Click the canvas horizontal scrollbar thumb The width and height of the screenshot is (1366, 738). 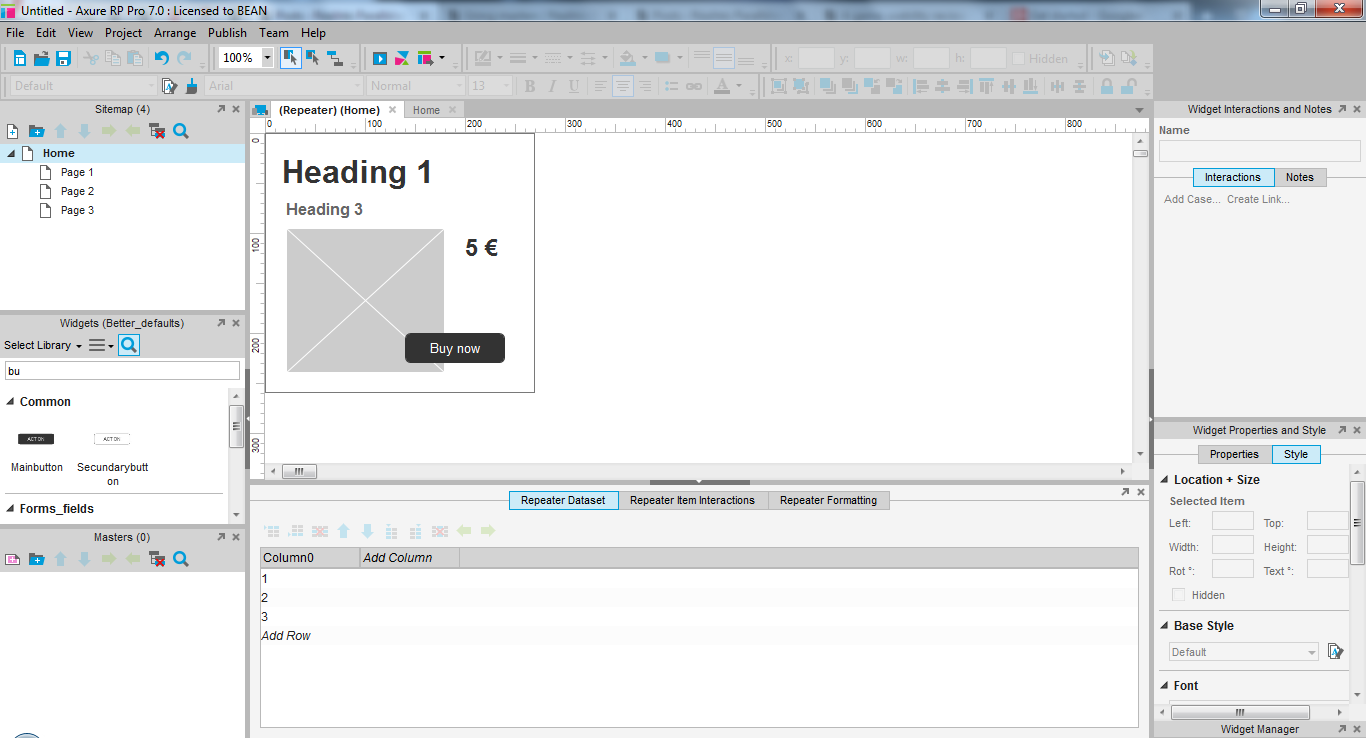pos(299,472)
